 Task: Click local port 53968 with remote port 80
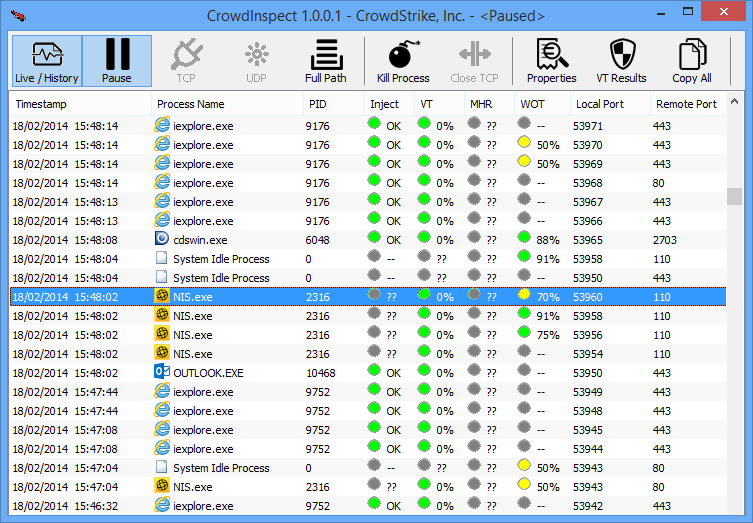pyautogui.click(x=588, y=183)
